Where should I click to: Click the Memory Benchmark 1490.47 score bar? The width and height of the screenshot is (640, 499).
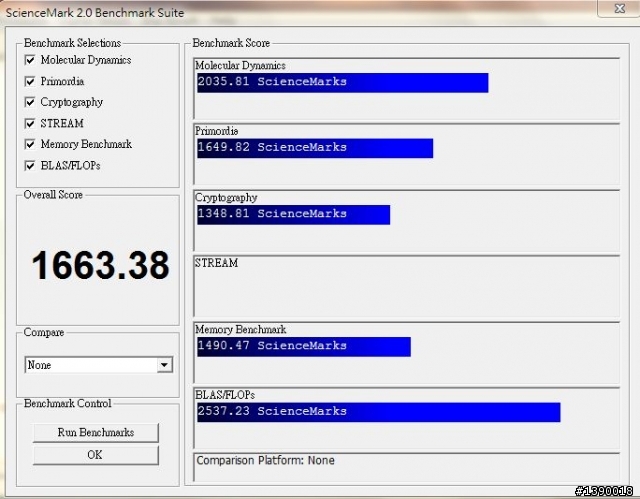(304, 347)
